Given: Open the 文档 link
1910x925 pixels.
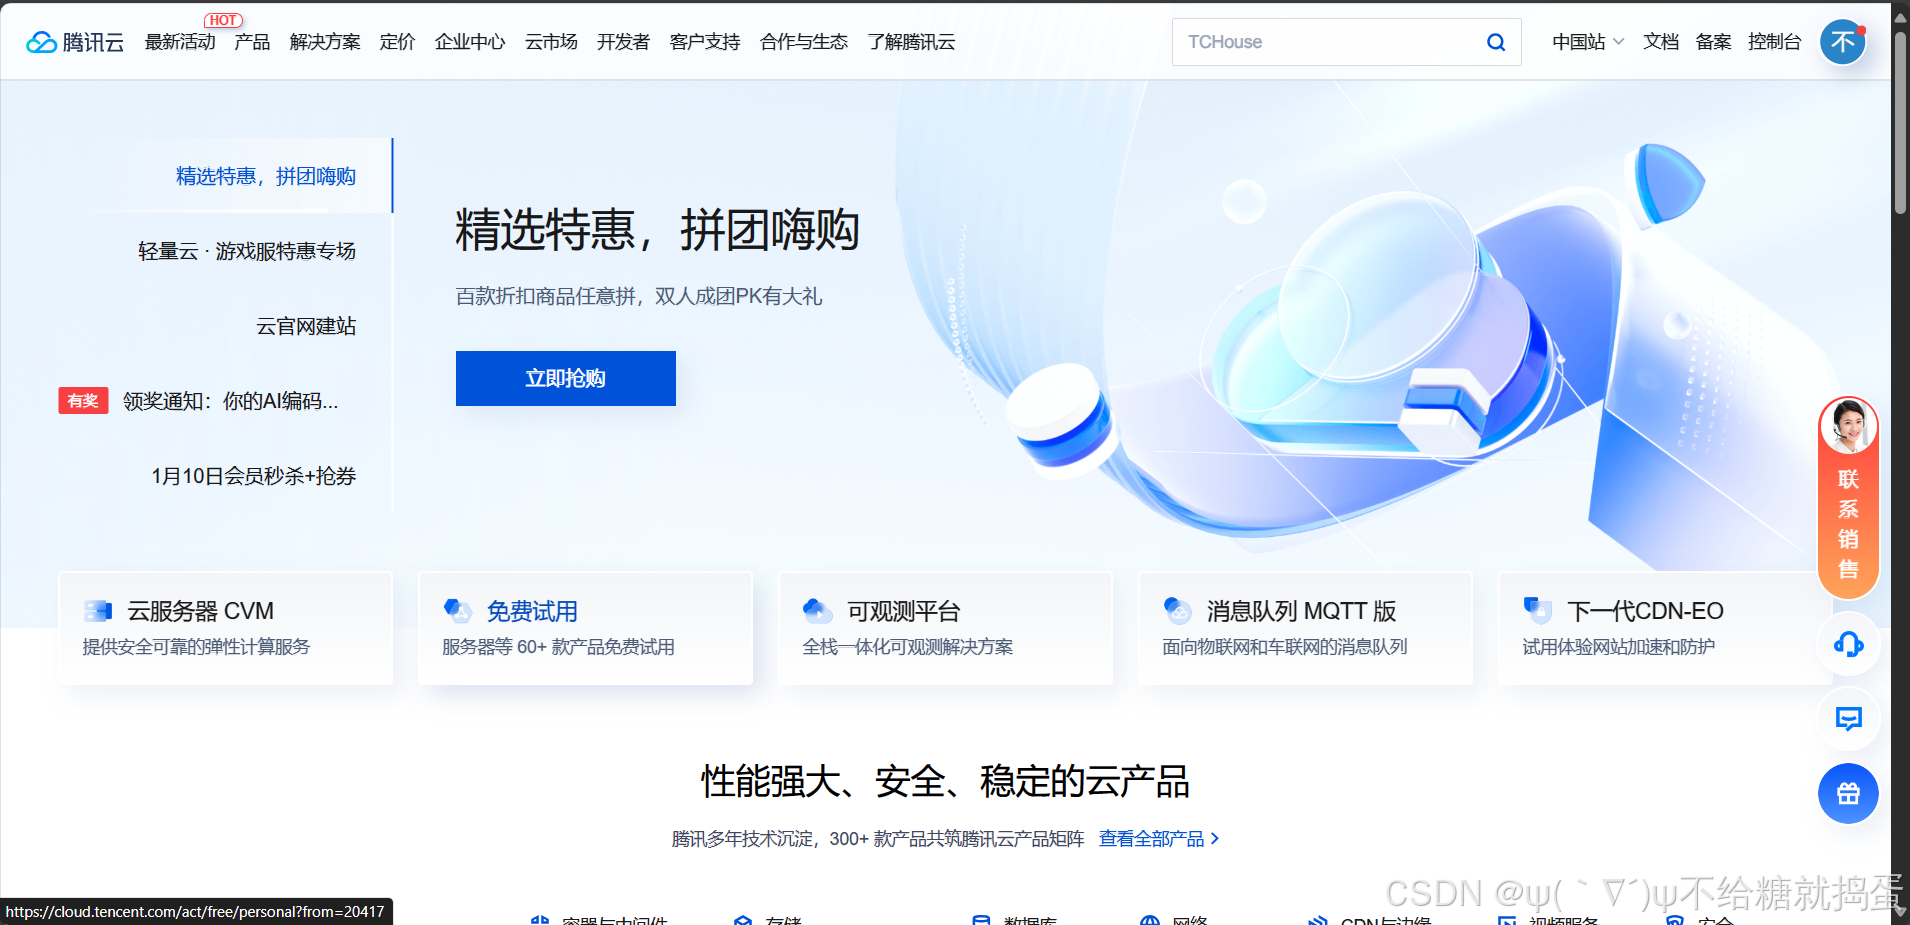Looking at the screenshot, I should pos(1661,42).
